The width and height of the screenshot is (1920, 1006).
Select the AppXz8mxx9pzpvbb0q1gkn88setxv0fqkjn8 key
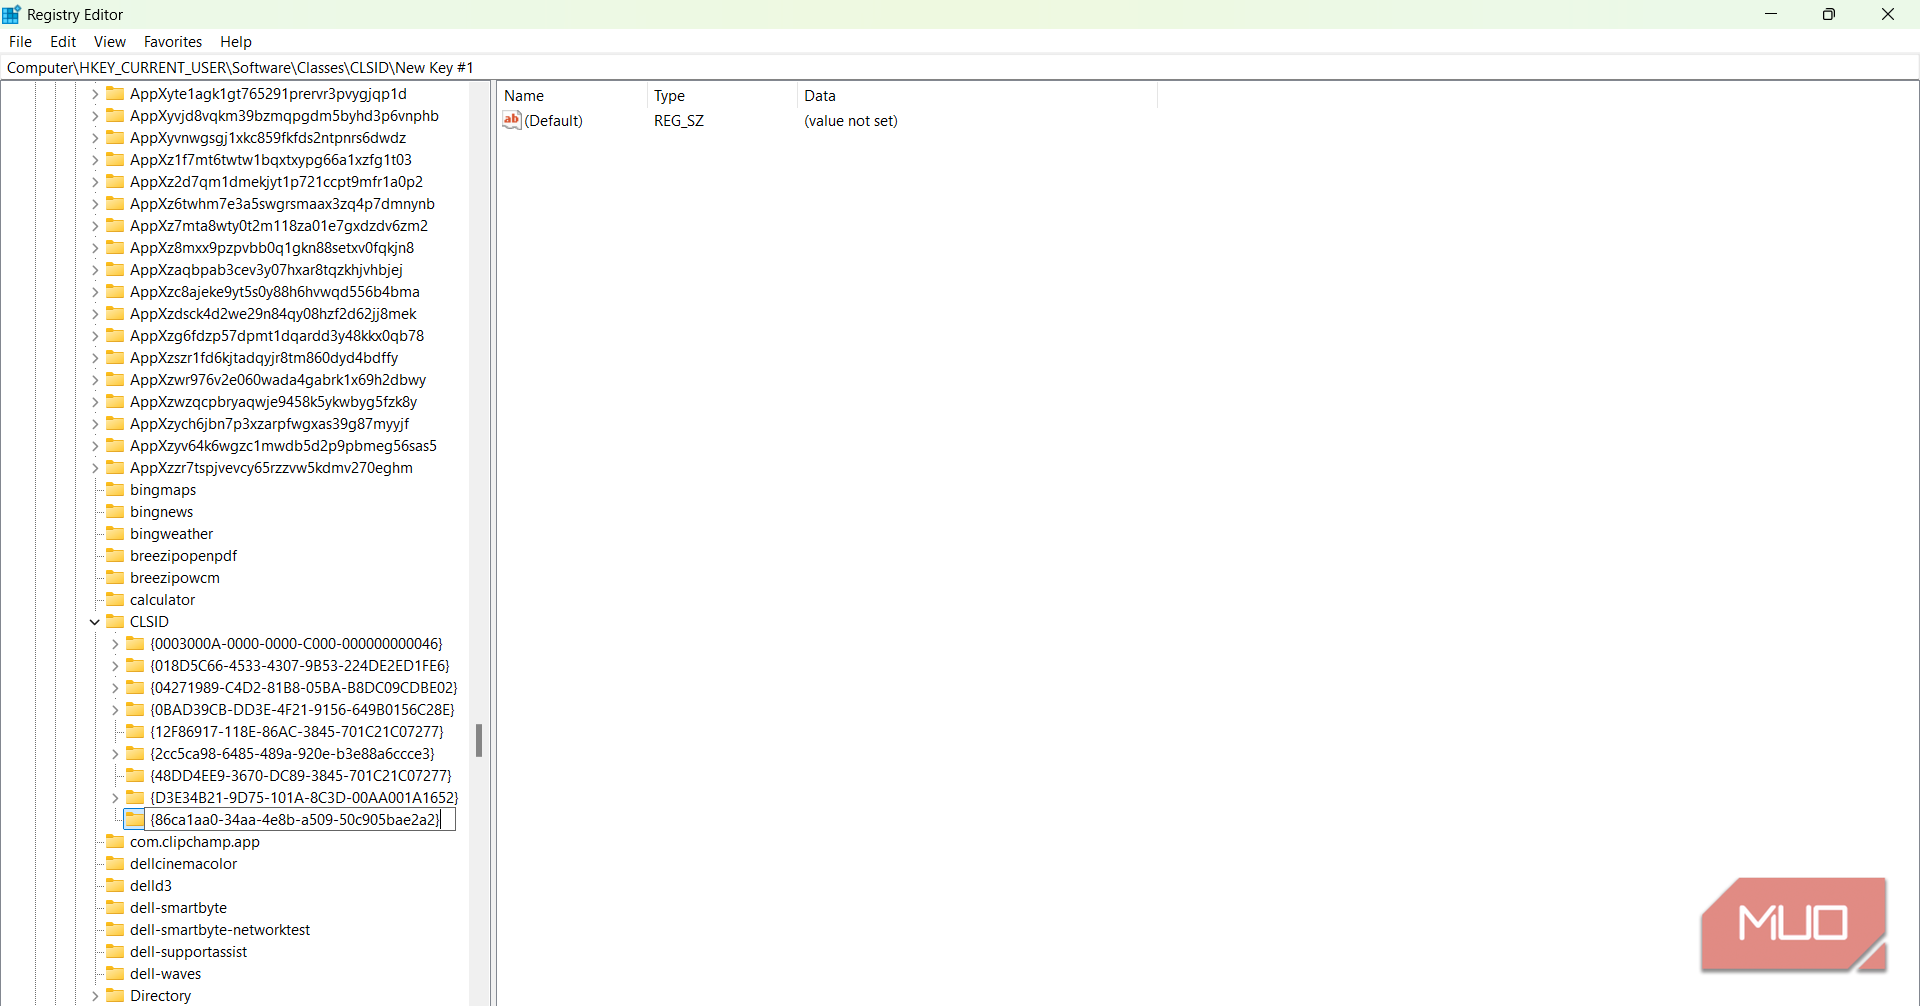coord(272,248)
